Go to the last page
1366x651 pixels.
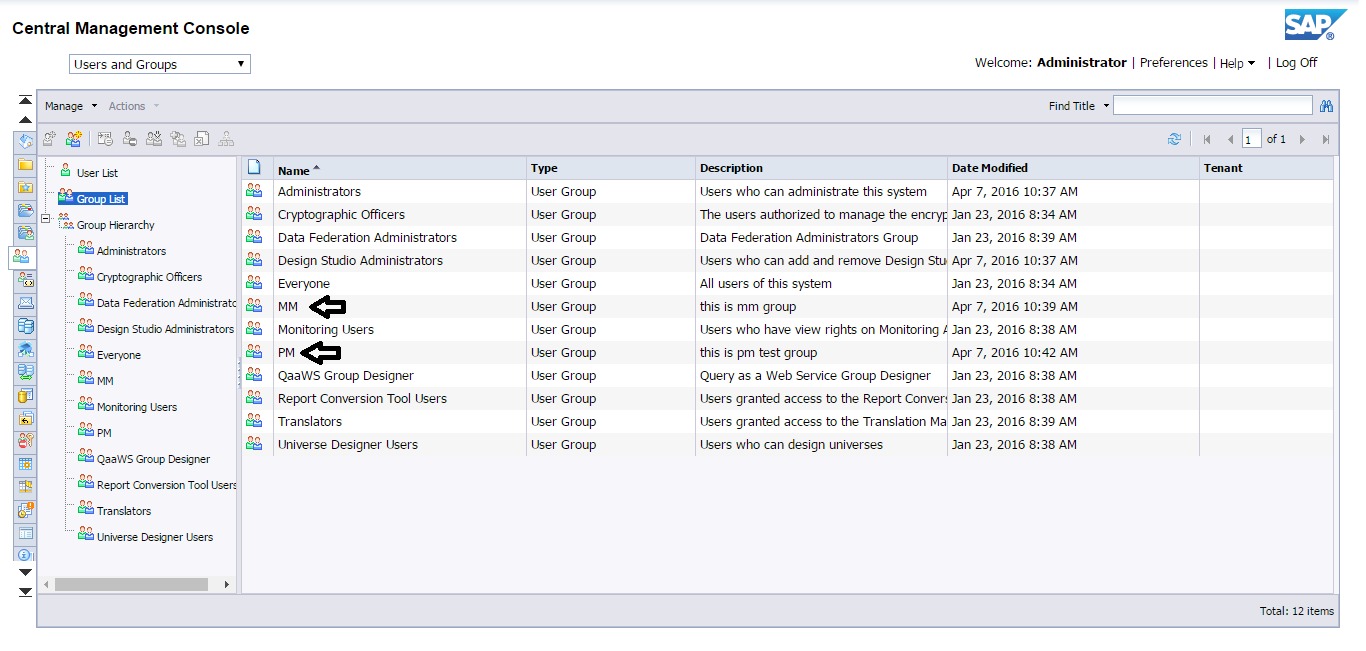pyautogui.click(x=1326, y=139)
